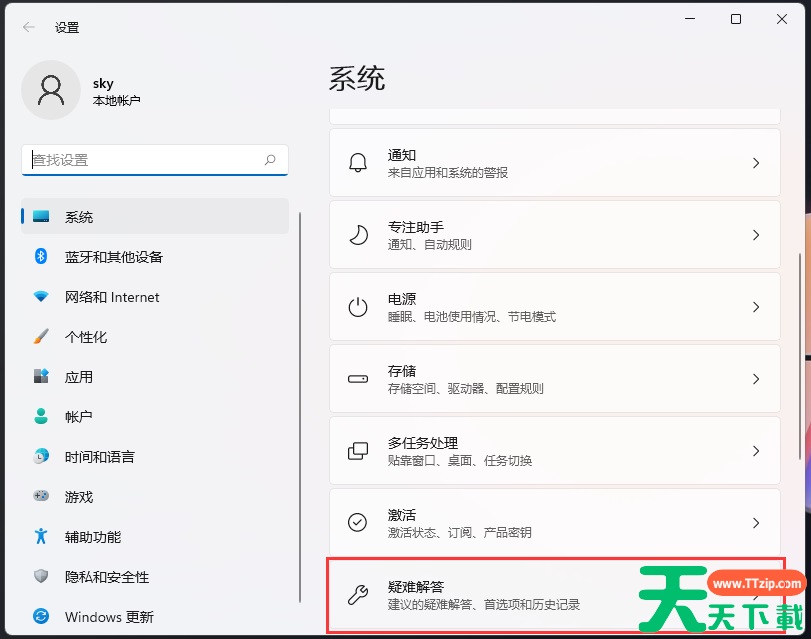Screen dimensions: 811x639
Task: Expand 多任务处理 using its chevron arrow
Action: pos(756,451)
